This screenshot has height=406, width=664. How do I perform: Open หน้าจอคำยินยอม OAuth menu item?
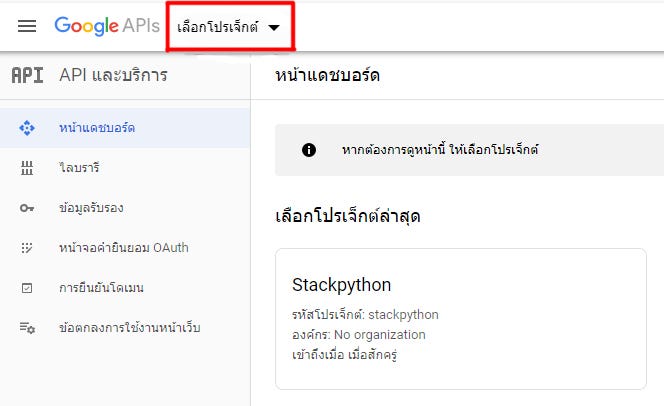pos(125,248)
